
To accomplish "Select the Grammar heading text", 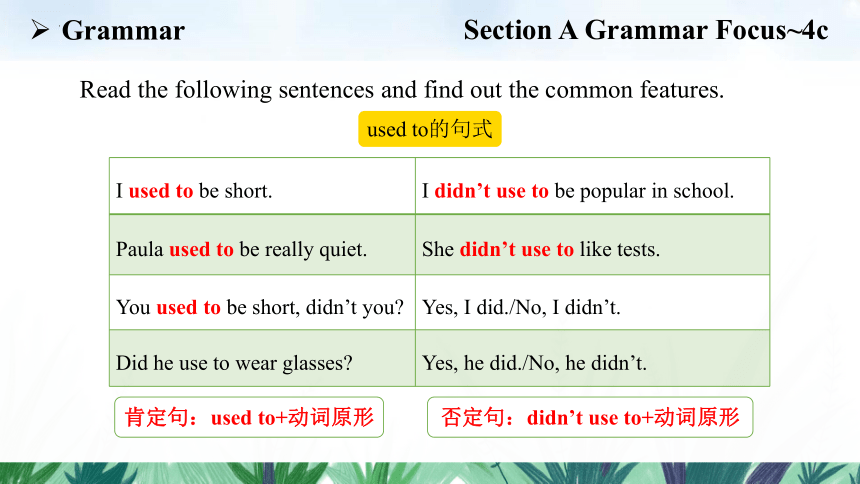I will (123, 30).
